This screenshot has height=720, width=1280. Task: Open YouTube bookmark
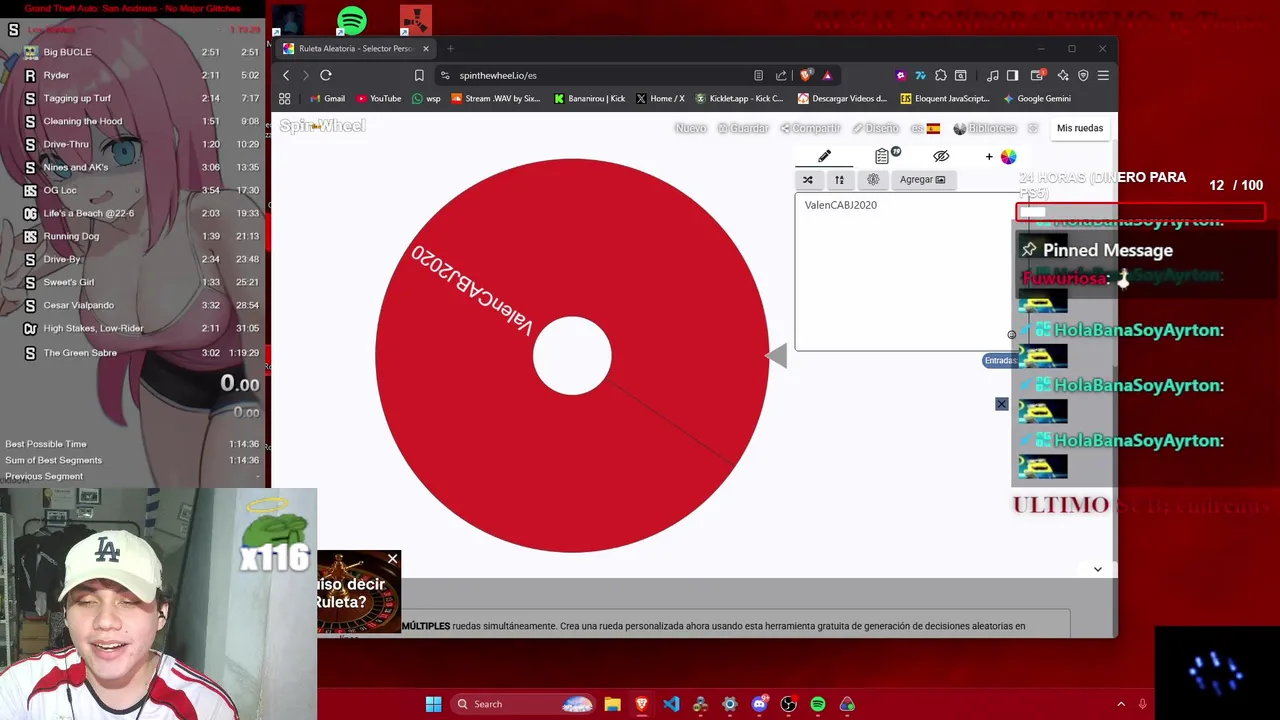tap(379, 98)
